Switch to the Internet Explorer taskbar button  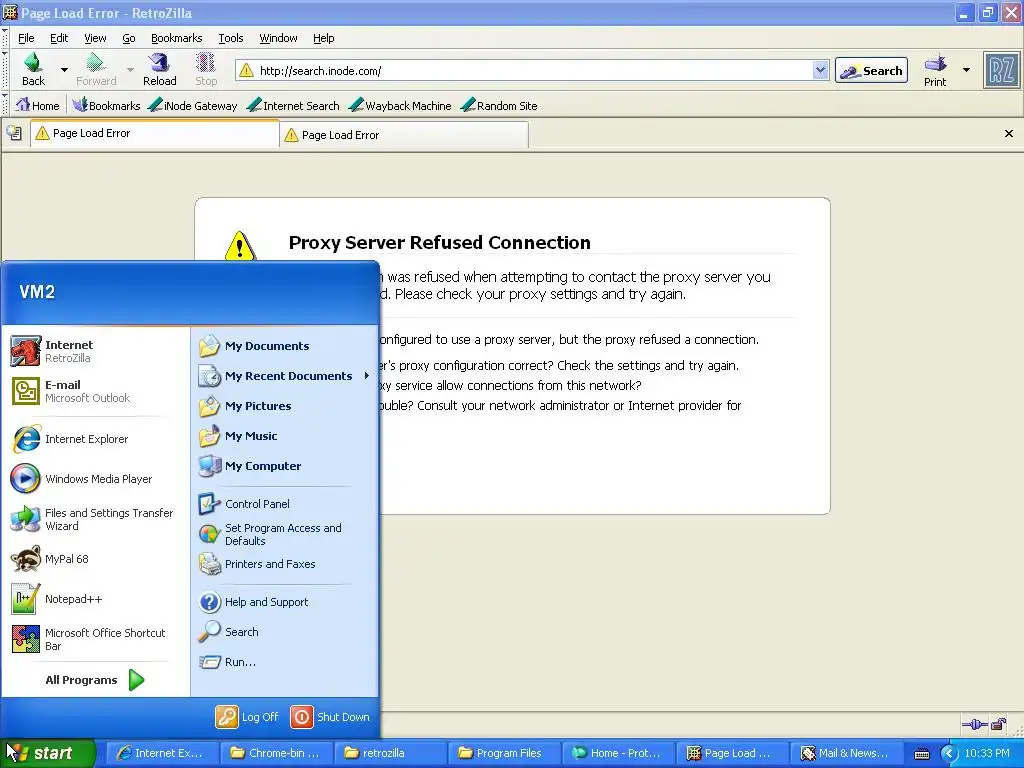point(162,753)
